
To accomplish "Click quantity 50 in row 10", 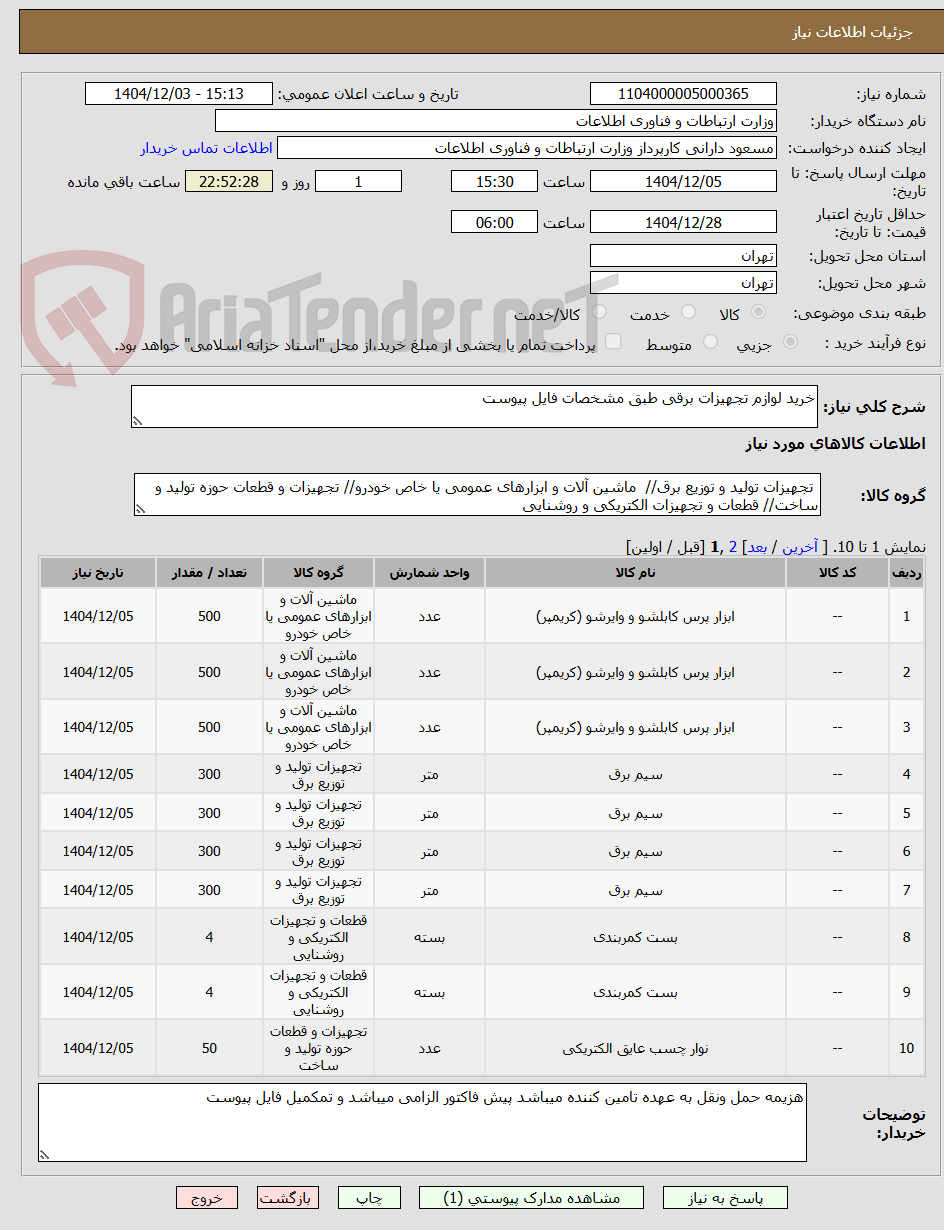I will pyautogui.click(x=209, y=1048).
